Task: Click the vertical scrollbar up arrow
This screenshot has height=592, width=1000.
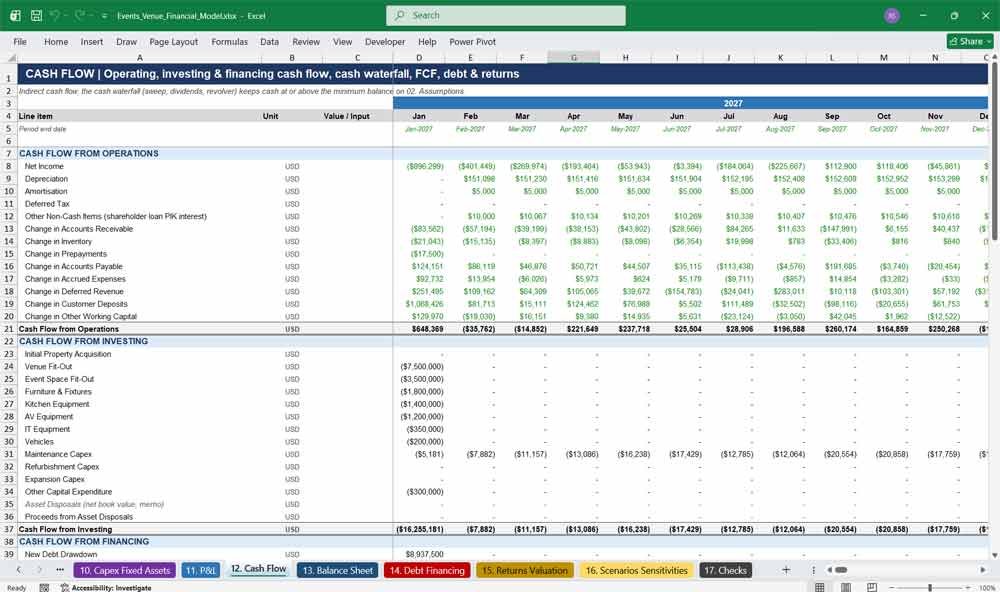Action: [x=994, y=58]
